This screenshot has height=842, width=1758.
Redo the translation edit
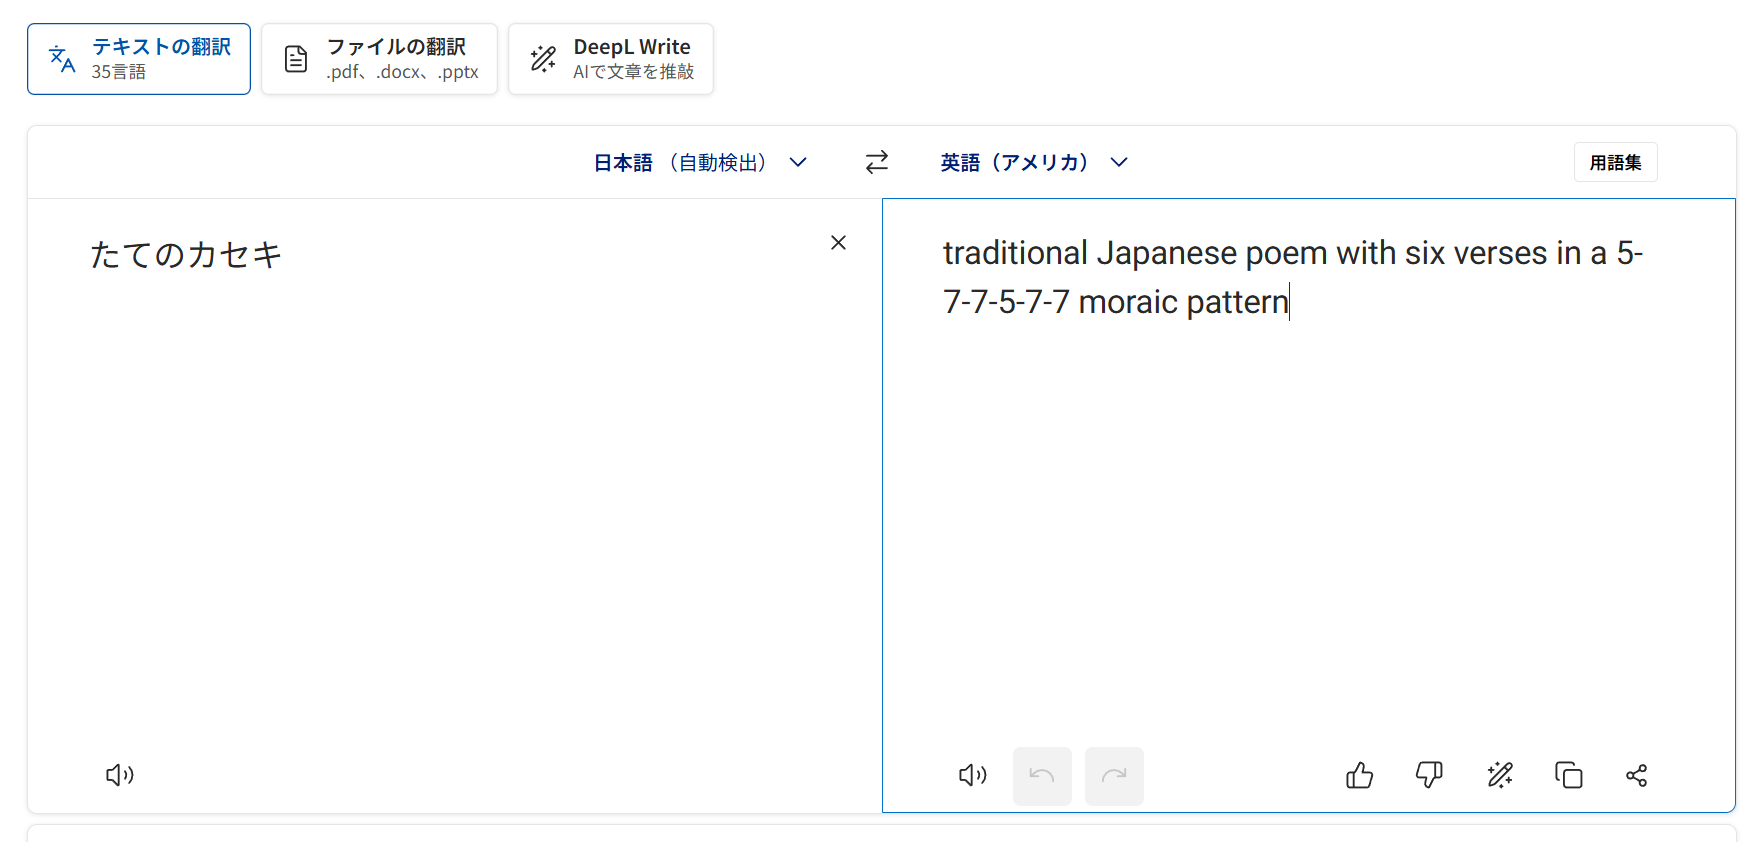click(x=1114, y=776)
